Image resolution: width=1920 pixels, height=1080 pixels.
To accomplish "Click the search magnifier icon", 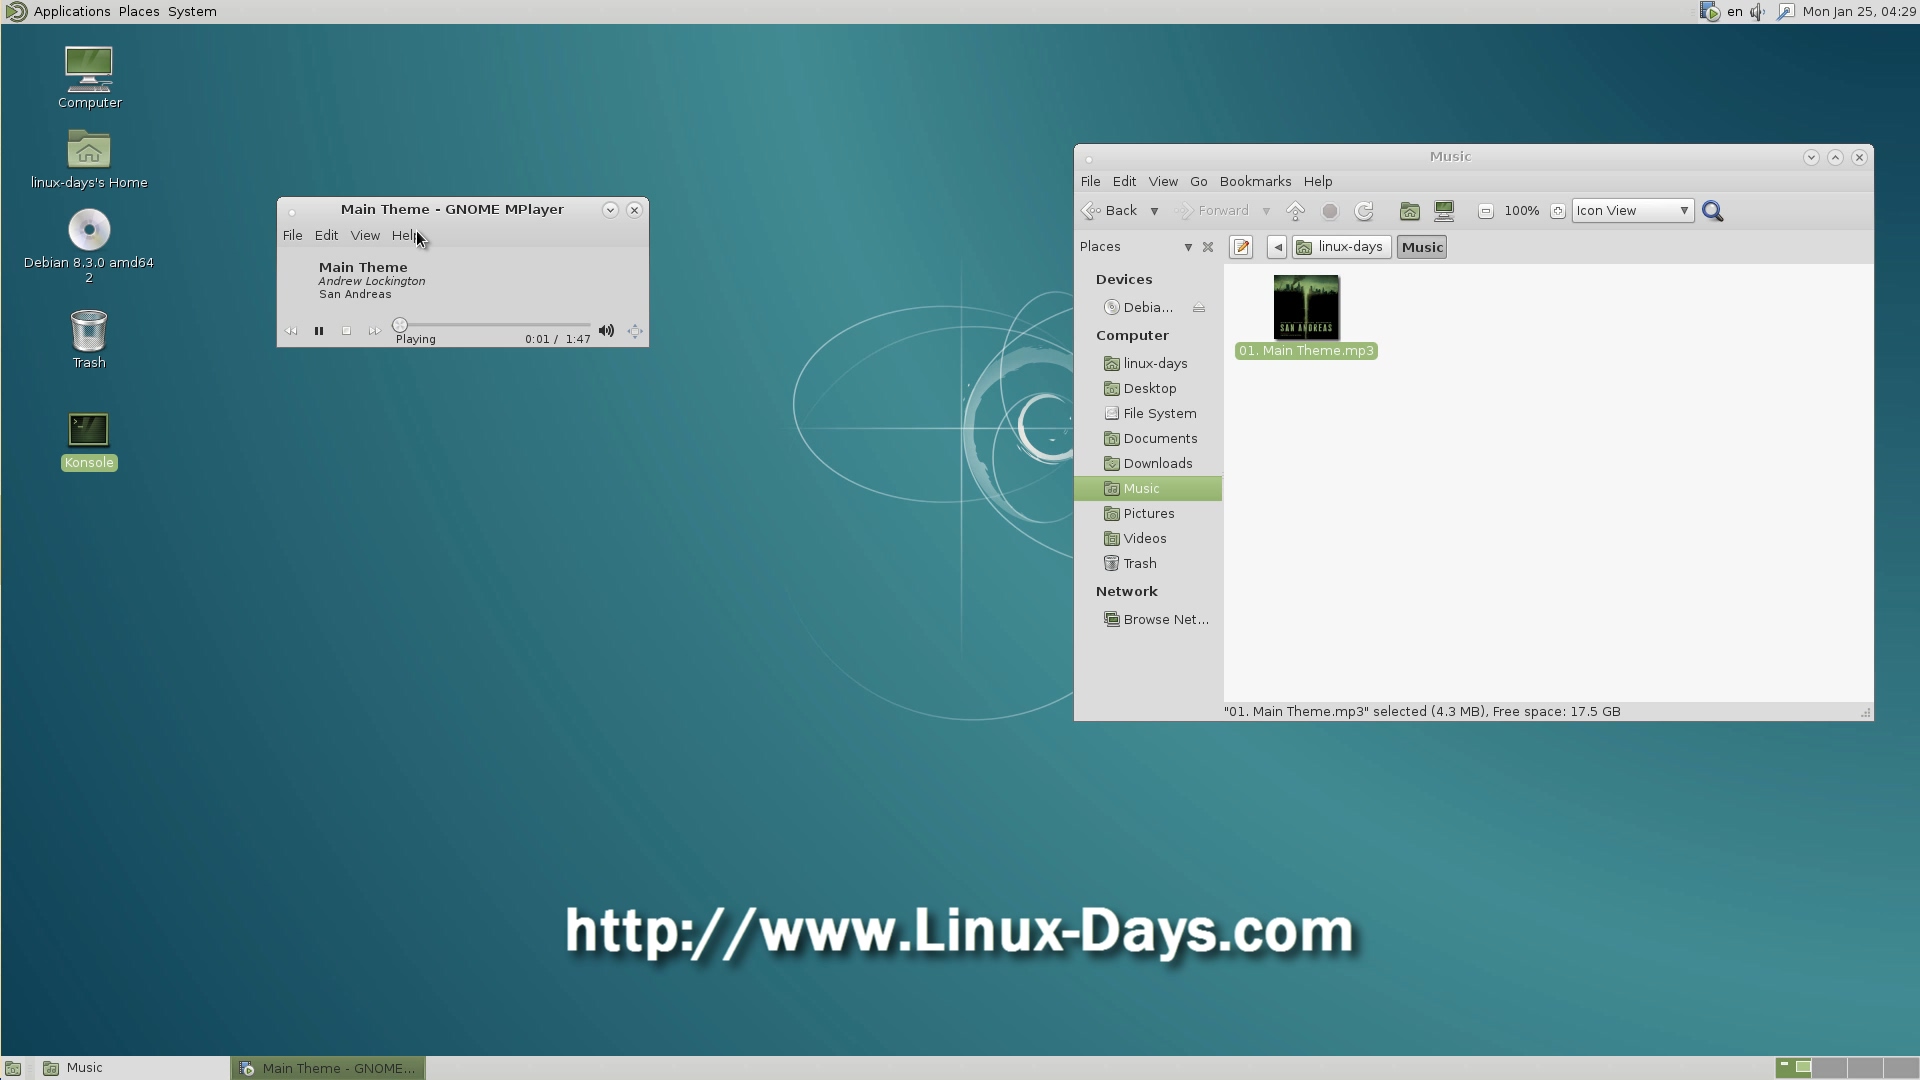I will pos(1713,211).
